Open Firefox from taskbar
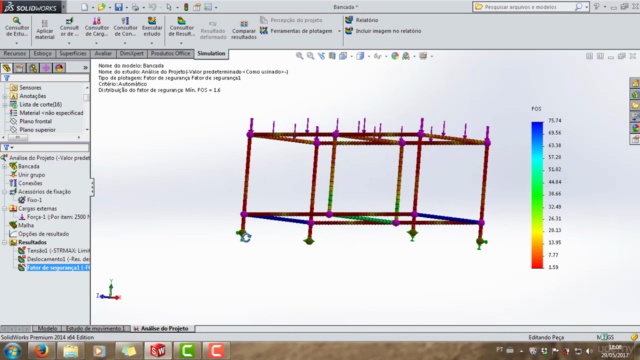 click(x=41, y=351)
